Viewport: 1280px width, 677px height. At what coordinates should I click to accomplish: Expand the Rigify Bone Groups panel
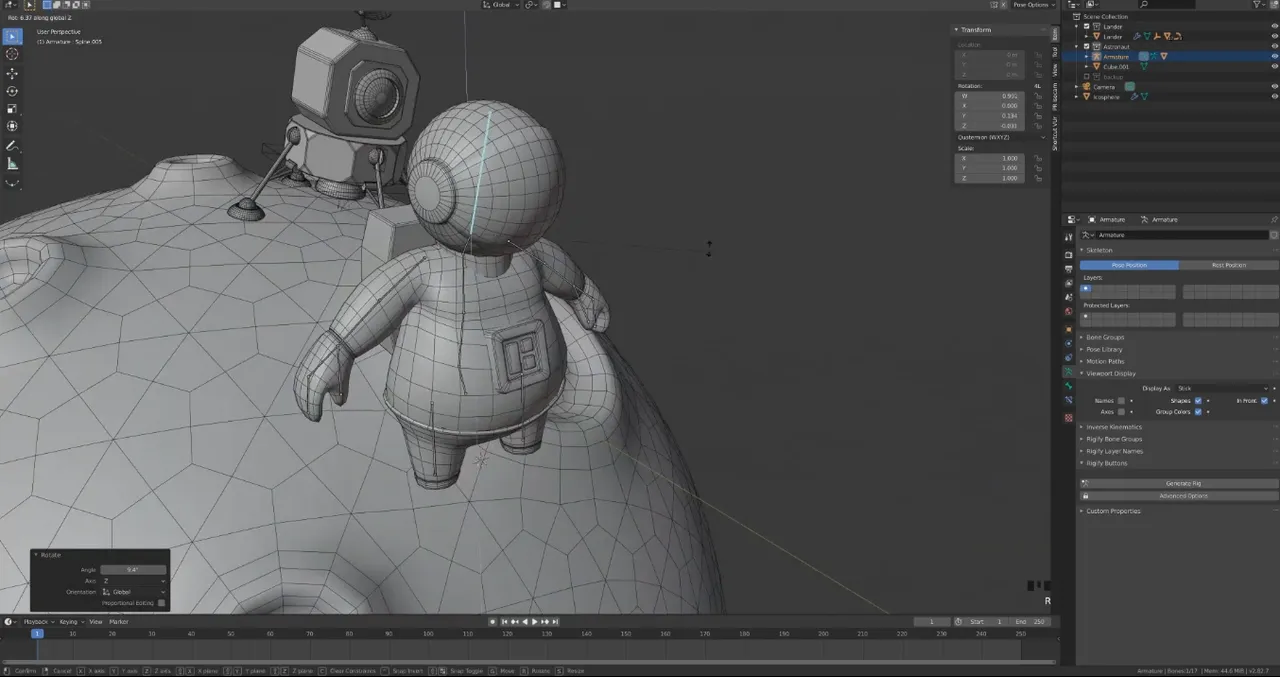pyautogui.click(x=1113, y=439)
